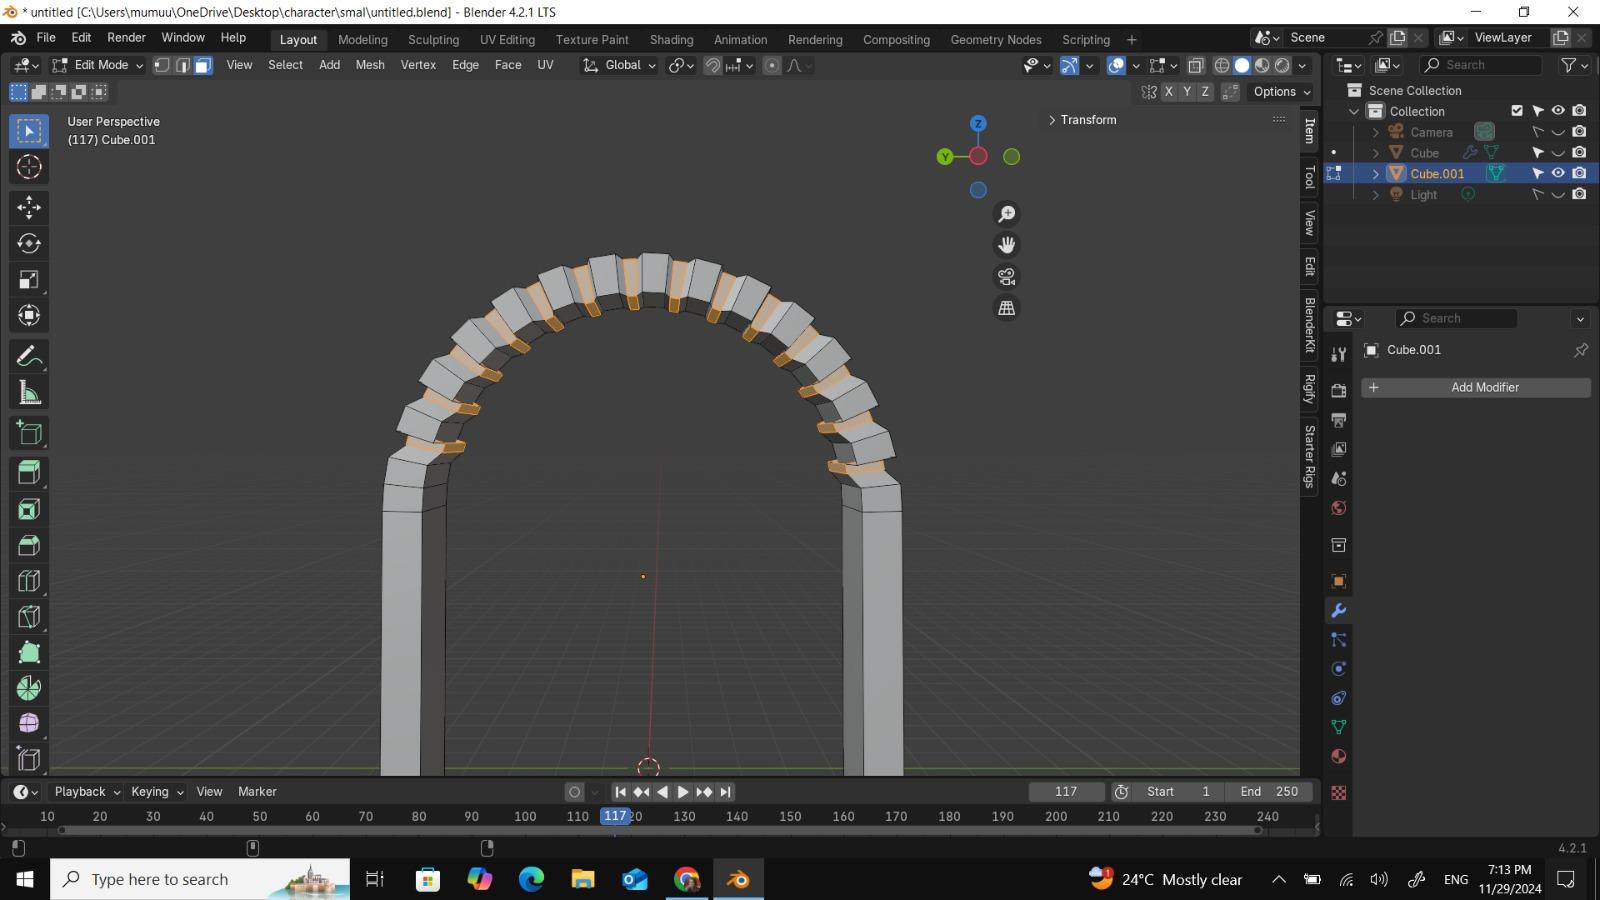Open the Render menu

126,37
